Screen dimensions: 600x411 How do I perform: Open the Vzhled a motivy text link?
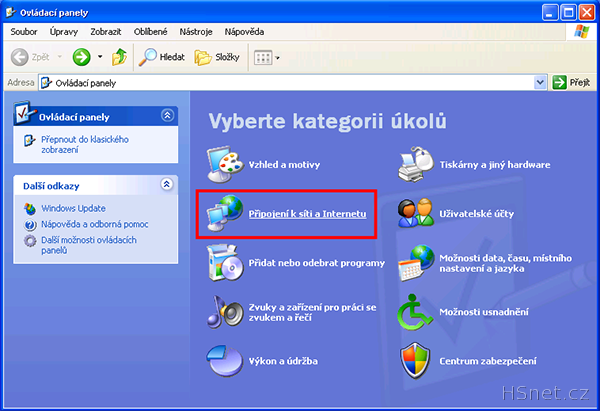[x=284, y=165]
